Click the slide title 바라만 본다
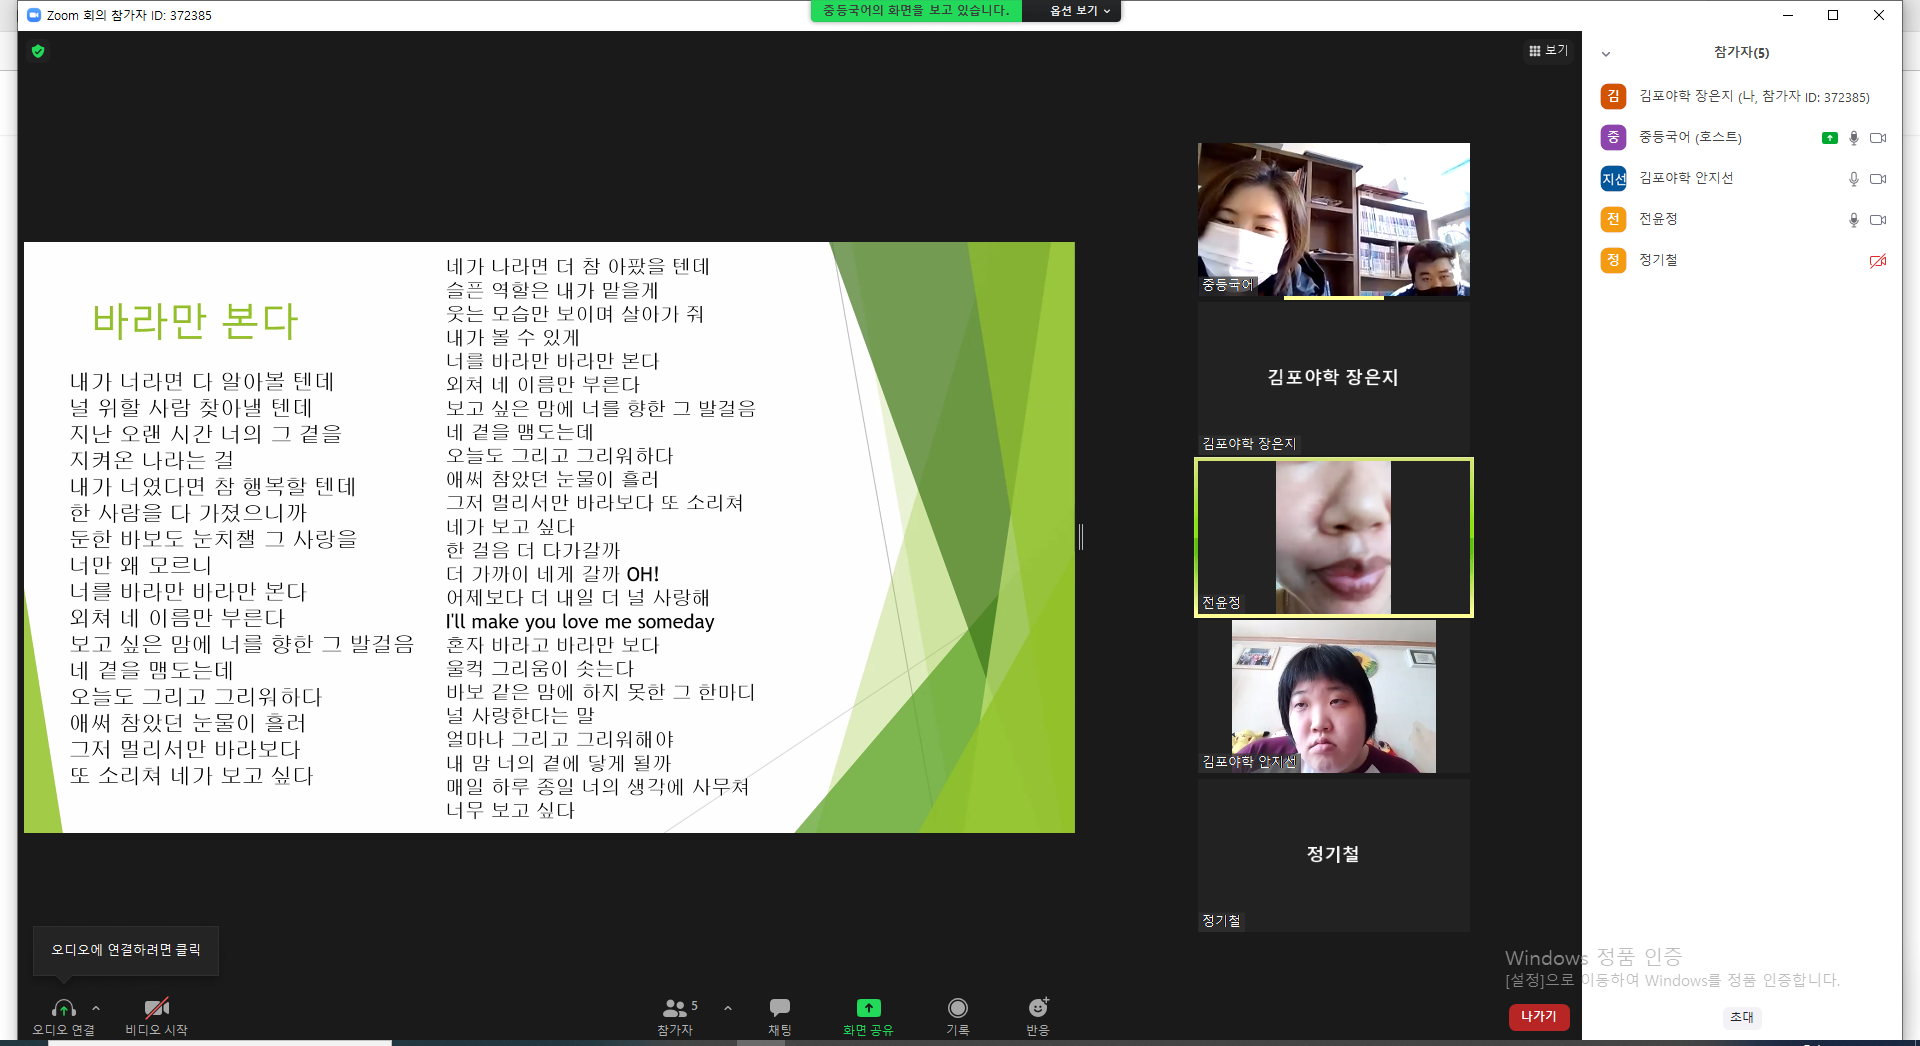Screen dimensions: 1920x1046 click(195, 321)
